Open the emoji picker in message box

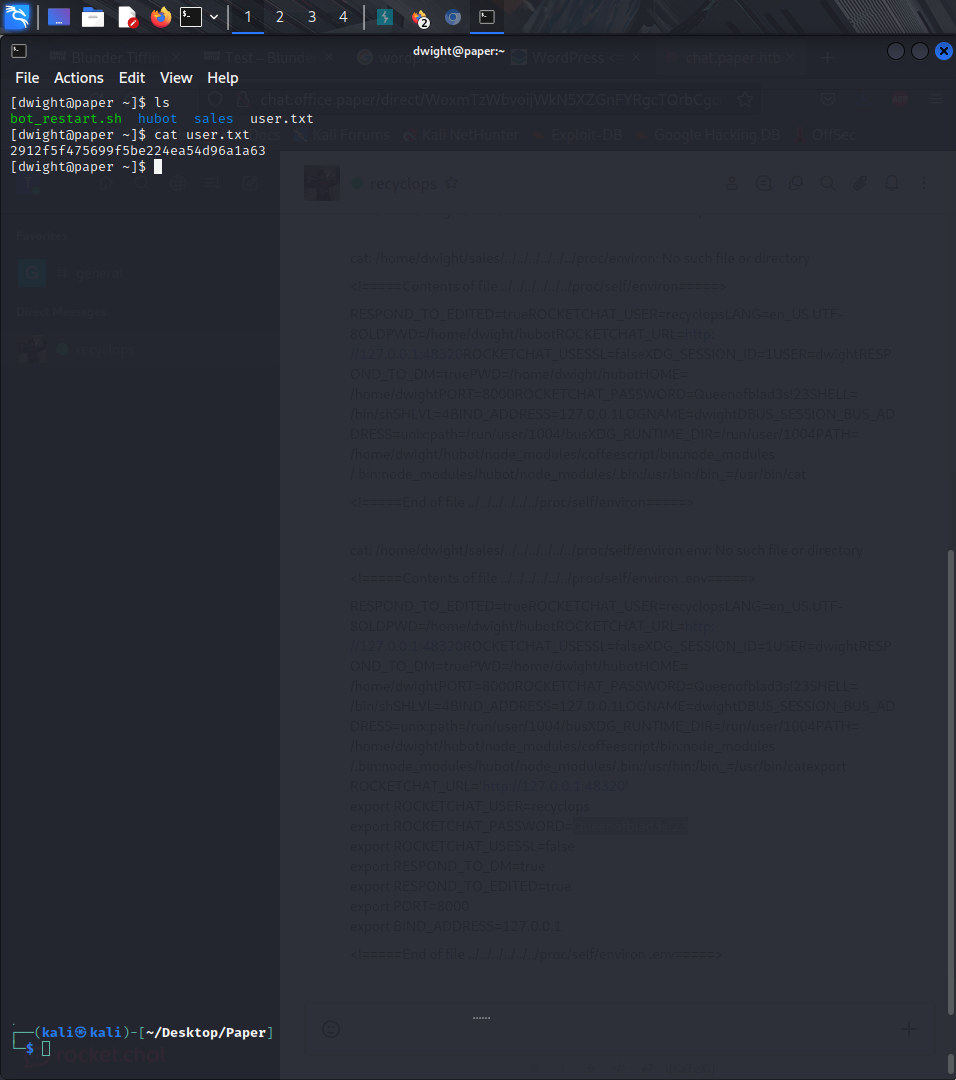click(330, 1028)
